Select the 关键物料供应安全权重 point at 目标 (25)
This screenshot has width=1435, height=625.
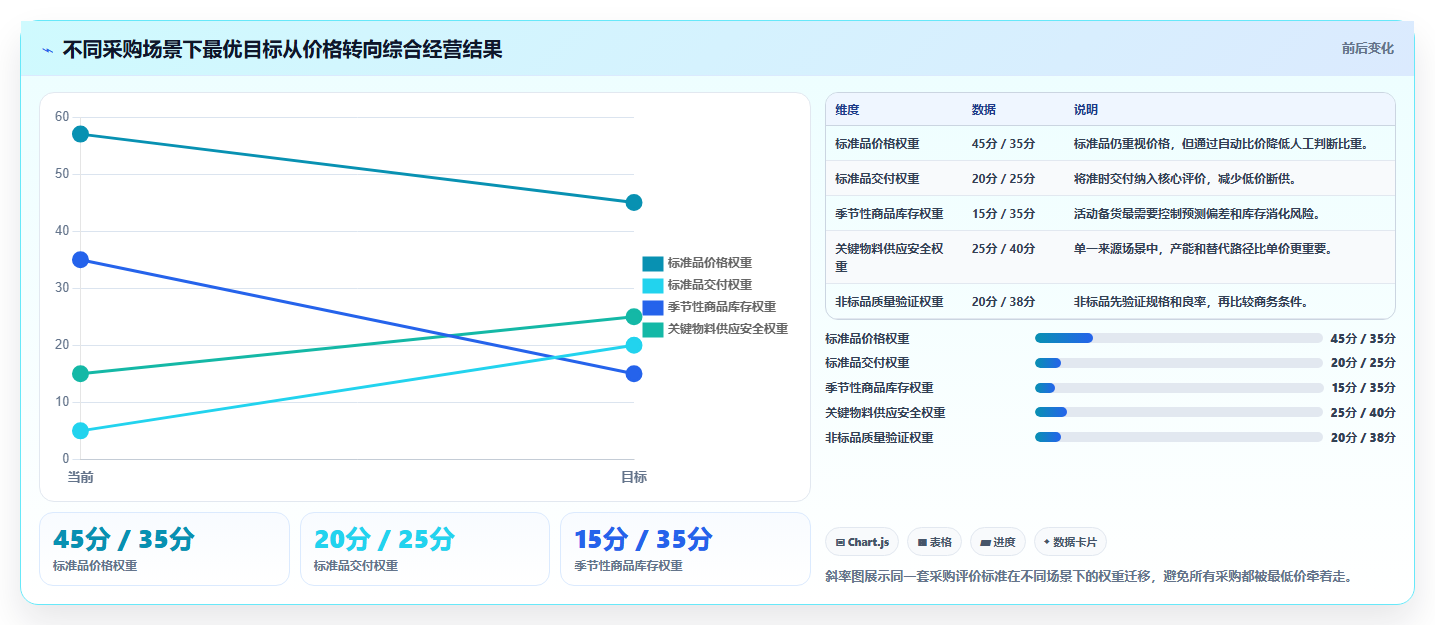pos(634,317)
